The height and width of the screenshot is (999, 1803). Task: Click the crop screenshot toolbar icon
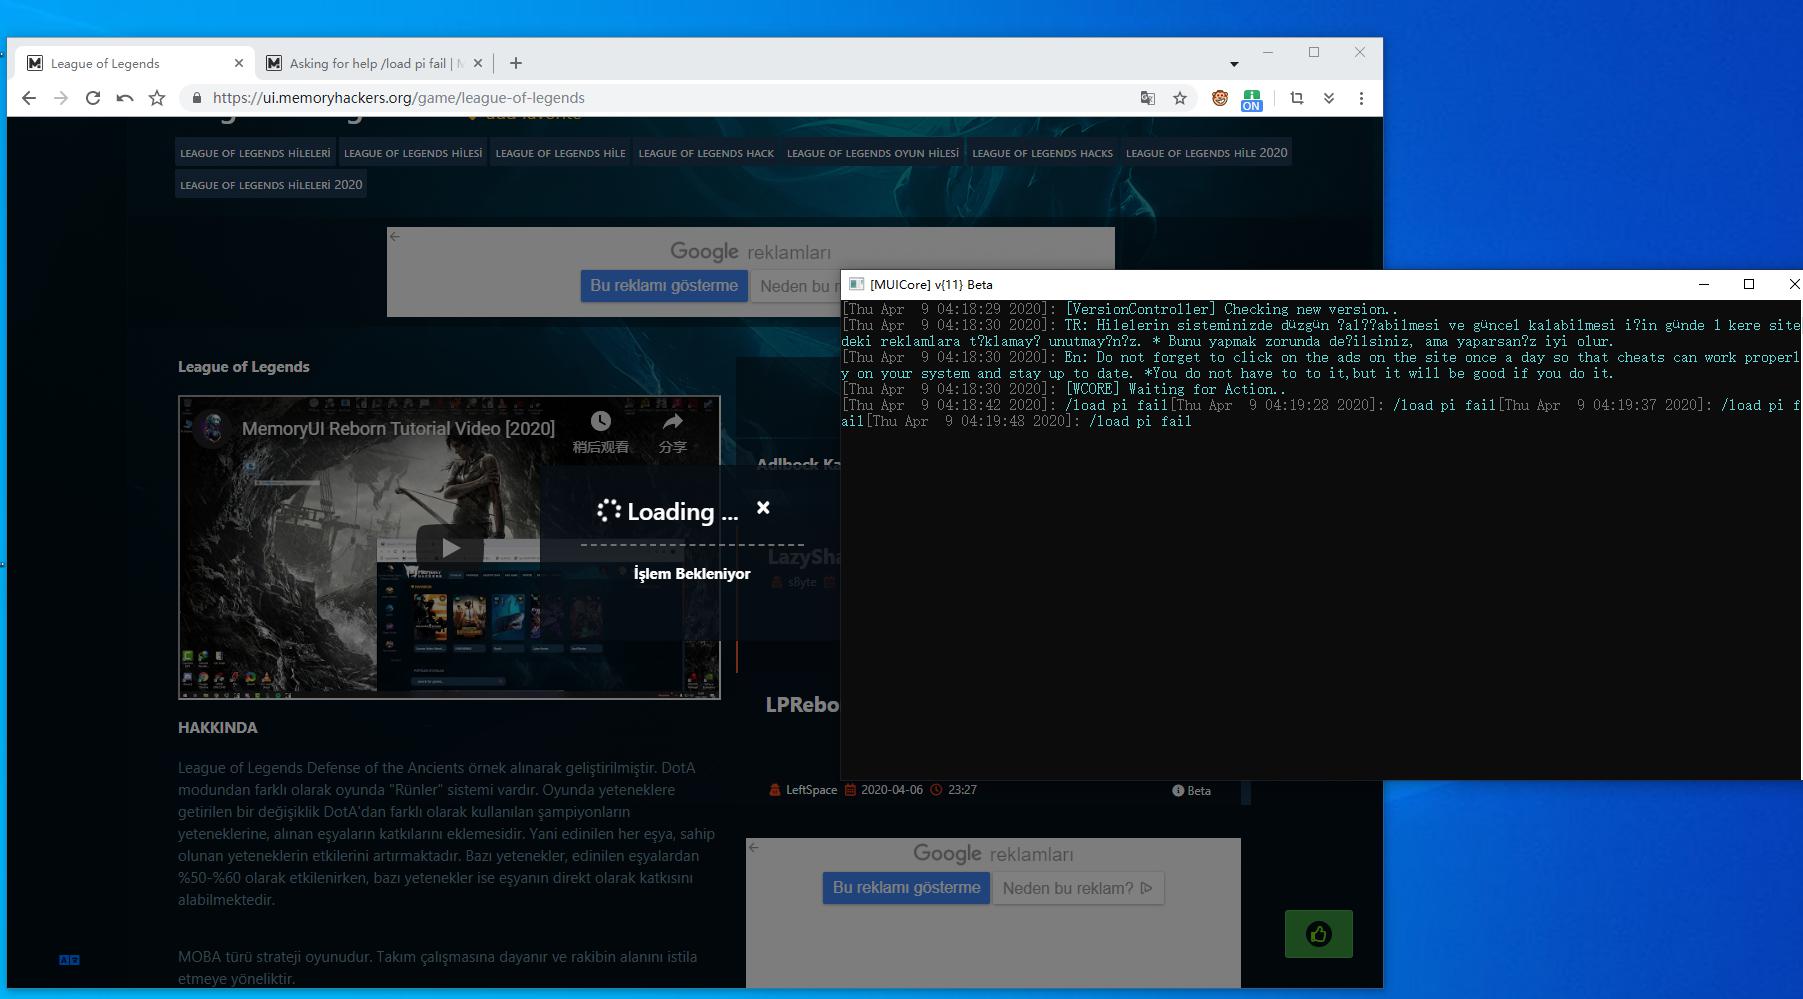coord(1297,98)
